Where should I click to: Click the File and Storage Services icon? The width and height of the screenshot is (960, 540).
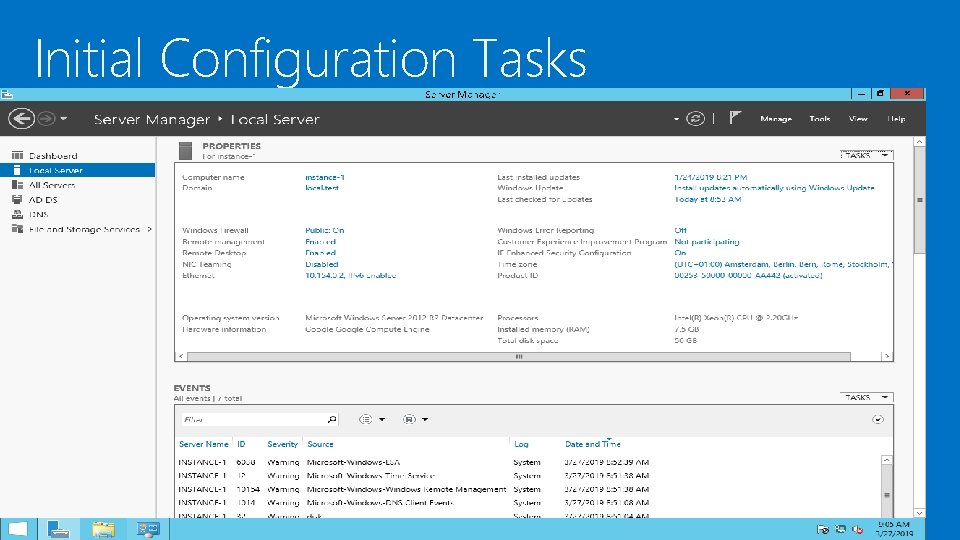pos(17,229)
